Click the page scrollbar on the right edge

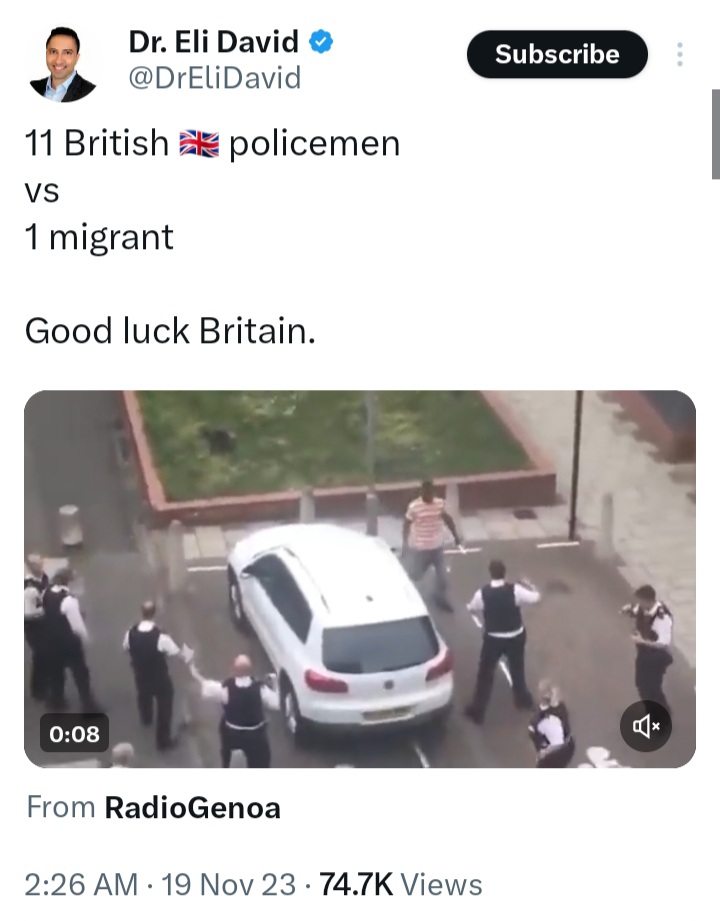point(715,134)
